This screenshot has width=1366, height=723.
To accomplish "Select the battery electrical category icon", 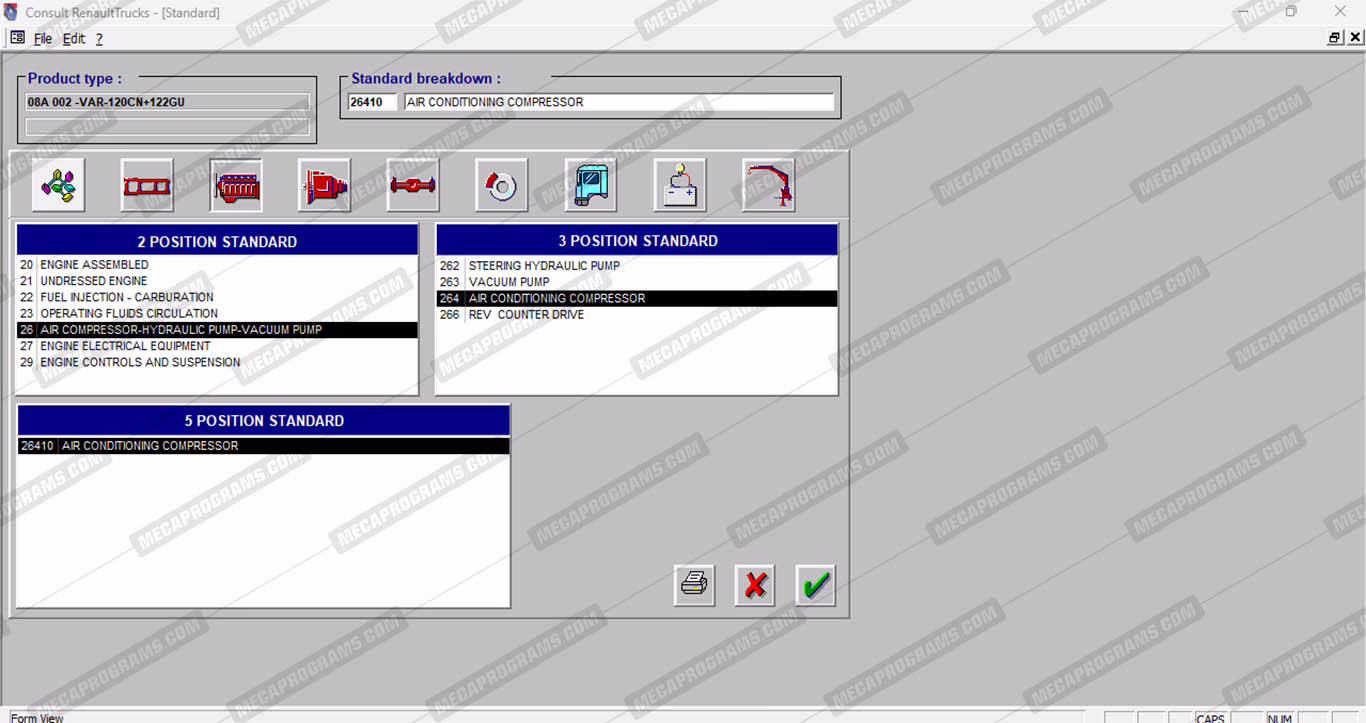I will tap(679, 185).
